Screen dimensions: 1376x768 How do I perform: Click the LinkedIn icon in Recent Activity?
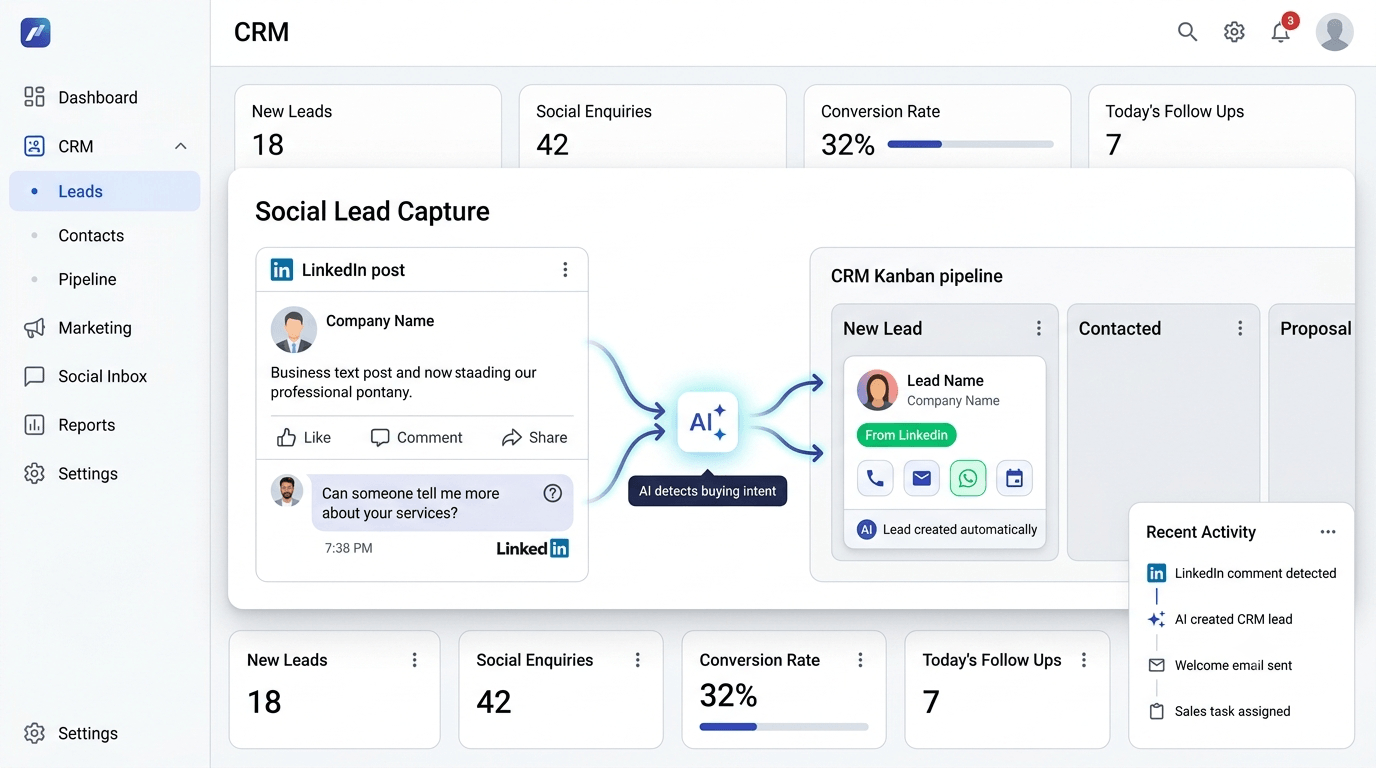[x=1156, y=573]
